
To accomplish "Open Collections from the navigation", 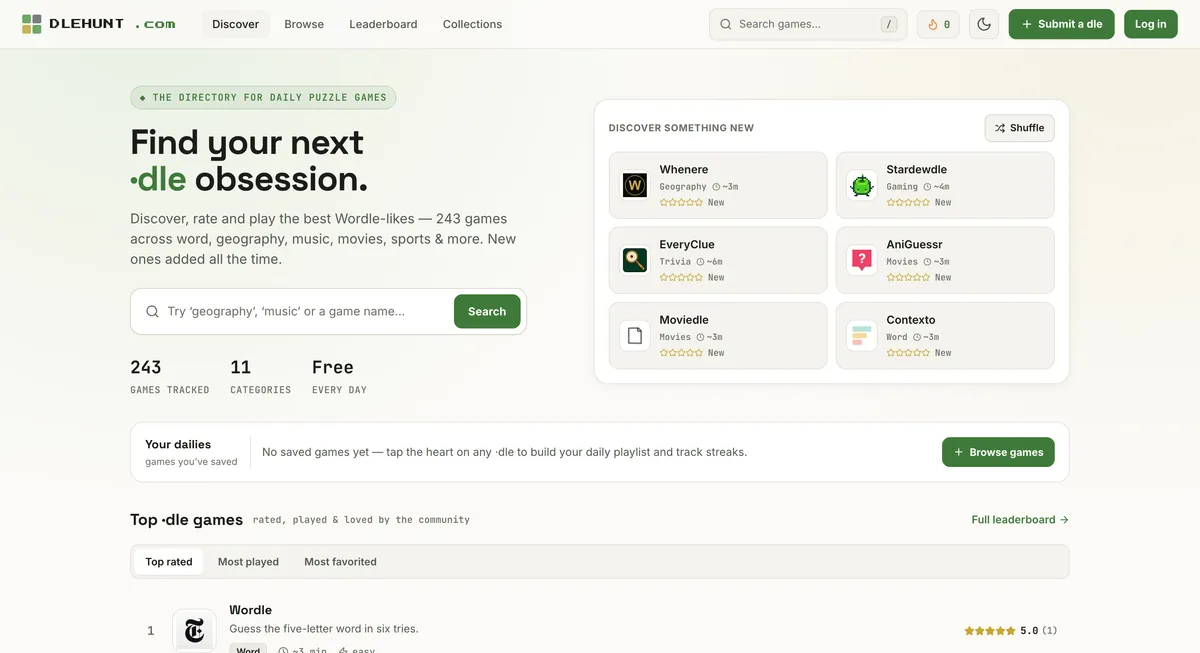I will coord(472,24).
